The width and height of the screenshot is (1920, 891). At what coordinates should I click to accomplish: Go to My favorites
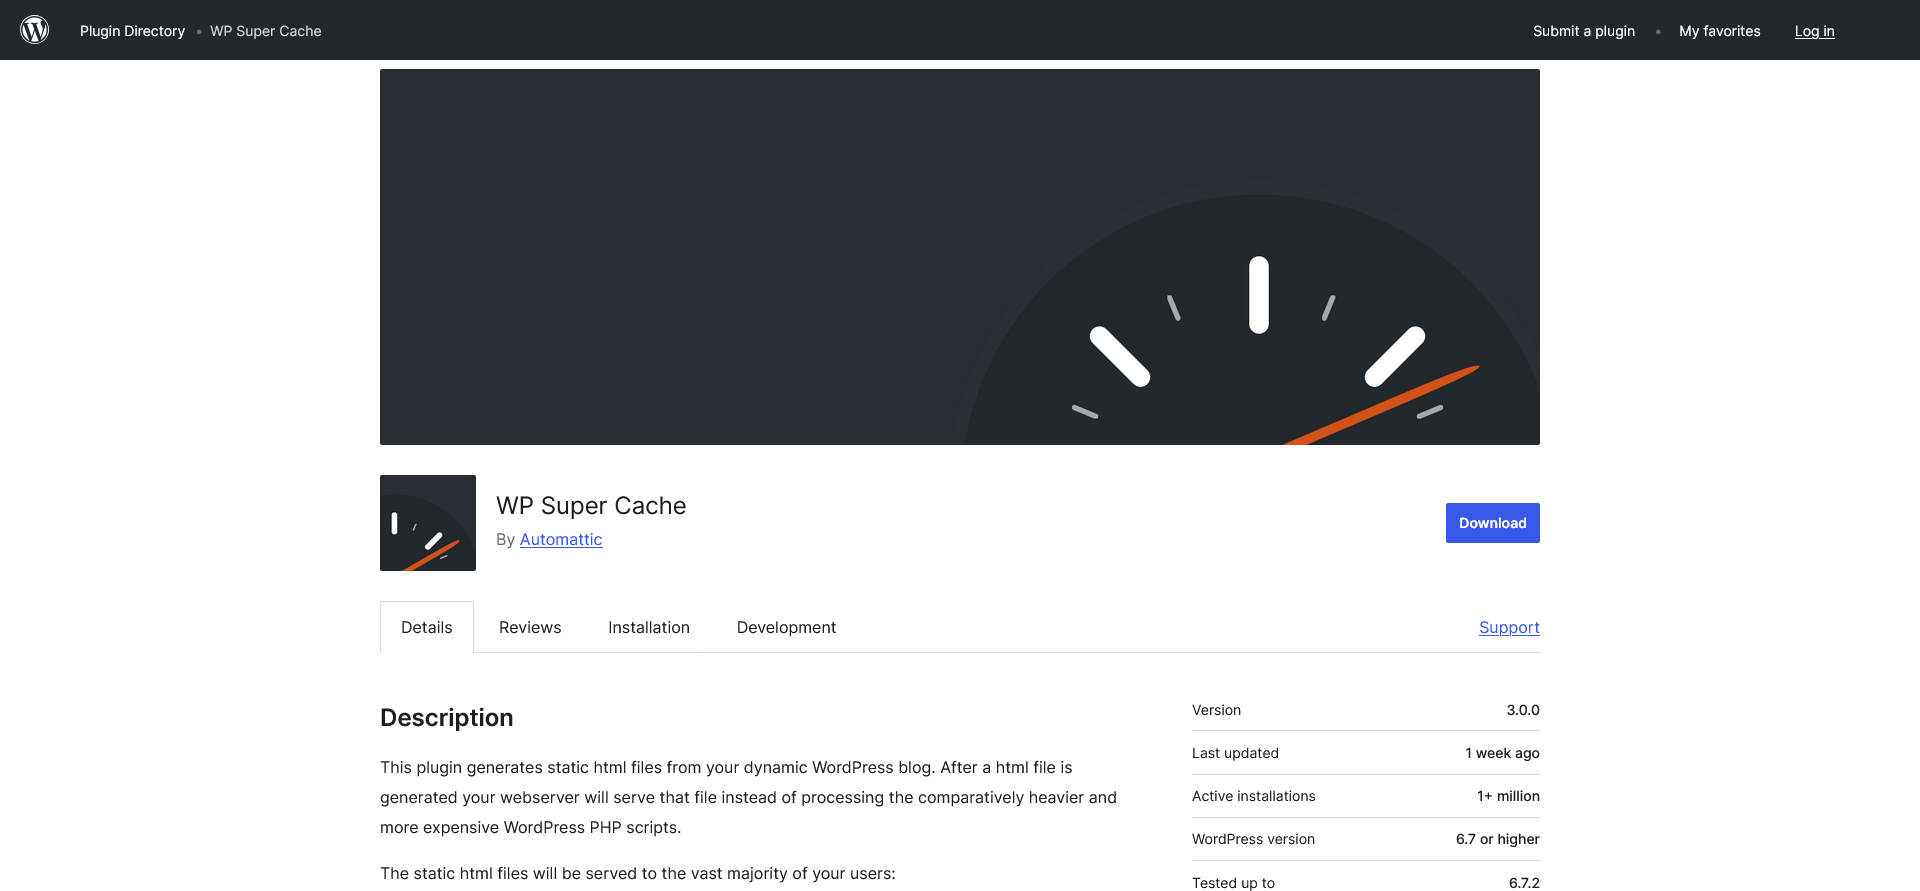[x=1719, y=31]
